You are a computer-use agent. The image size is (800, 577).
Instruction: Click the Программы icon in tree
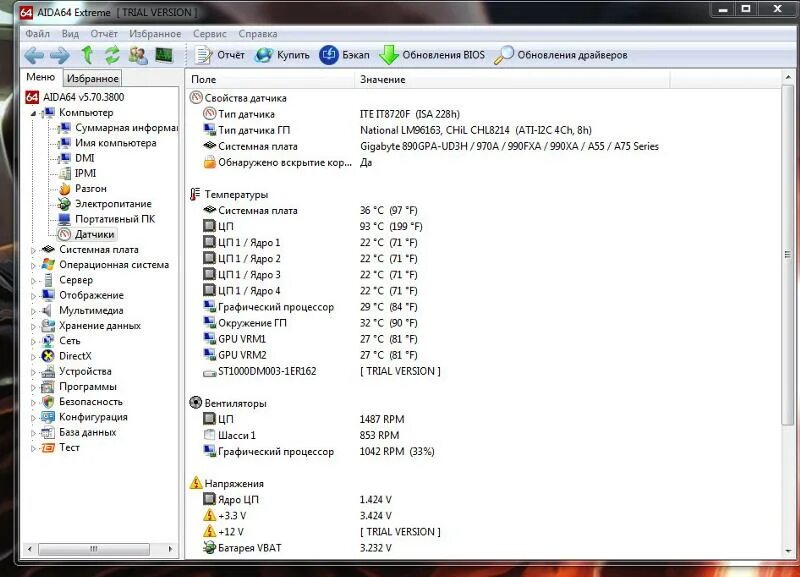click(48, 387)
